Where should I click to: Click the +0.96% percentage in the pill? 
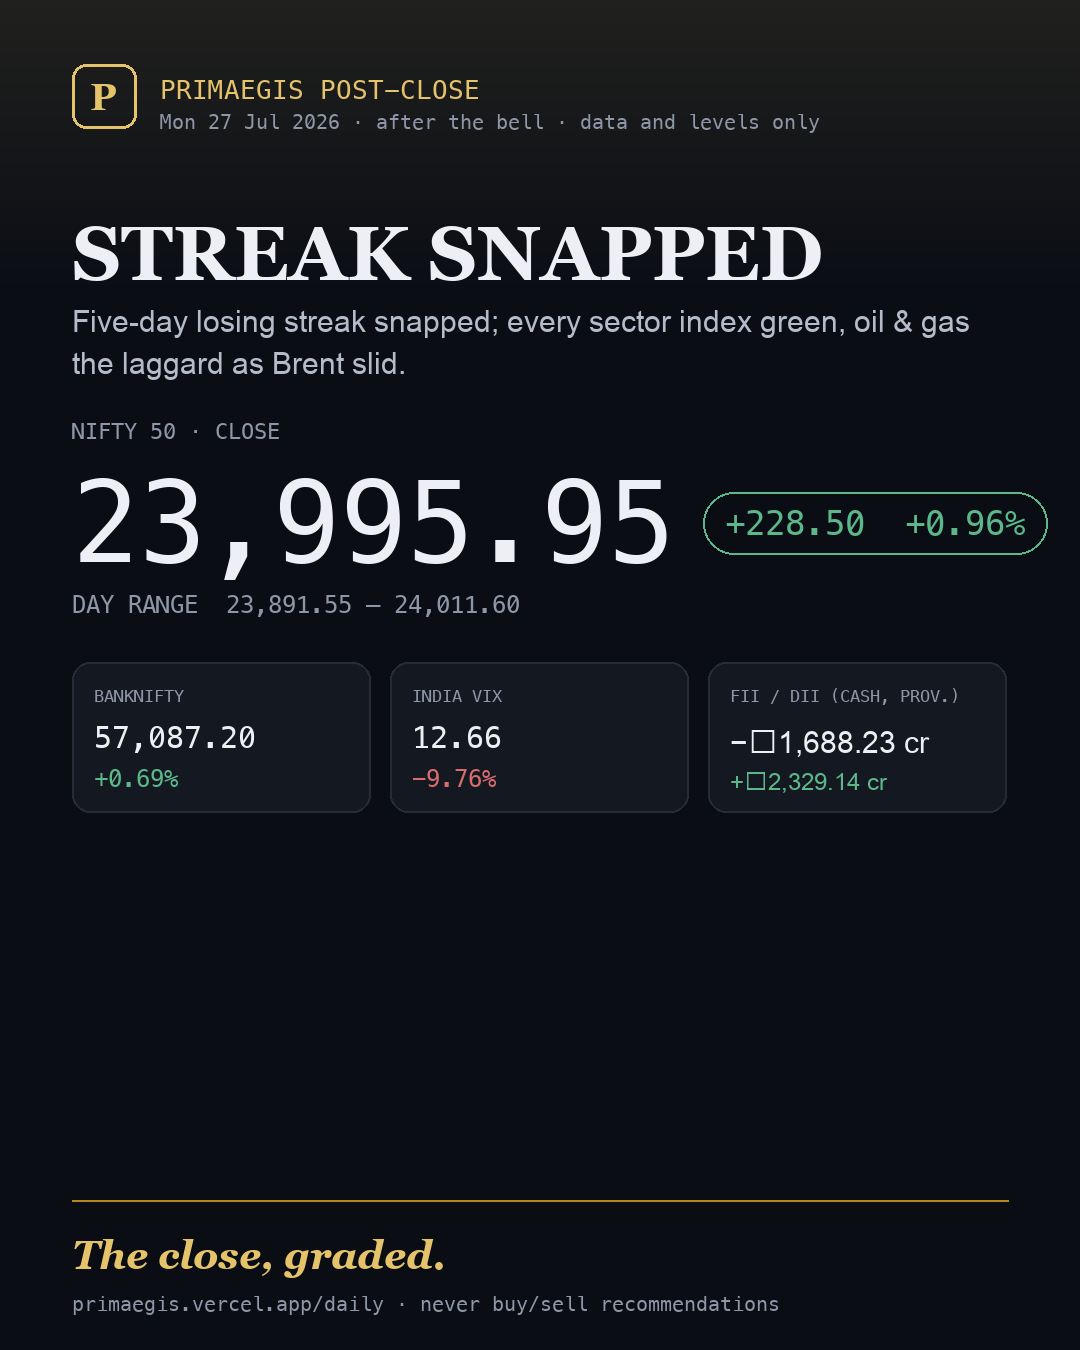tap(965, 523)
